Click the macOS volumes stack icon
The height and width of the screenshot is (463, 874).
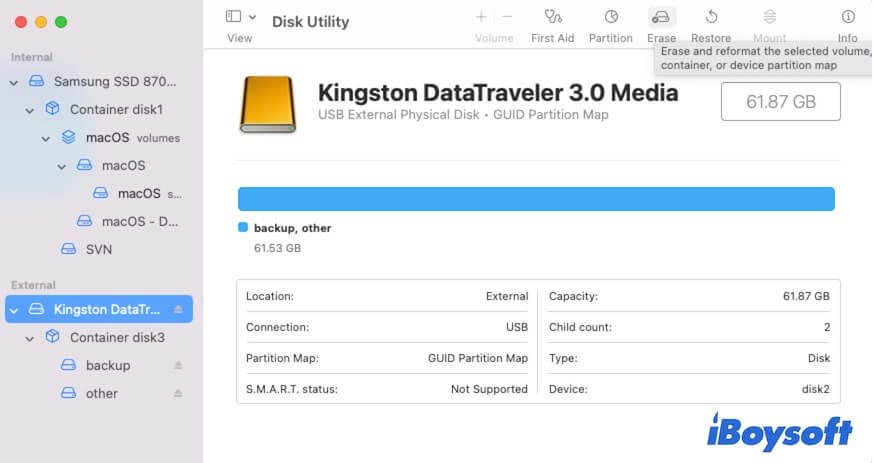point(69,137)
